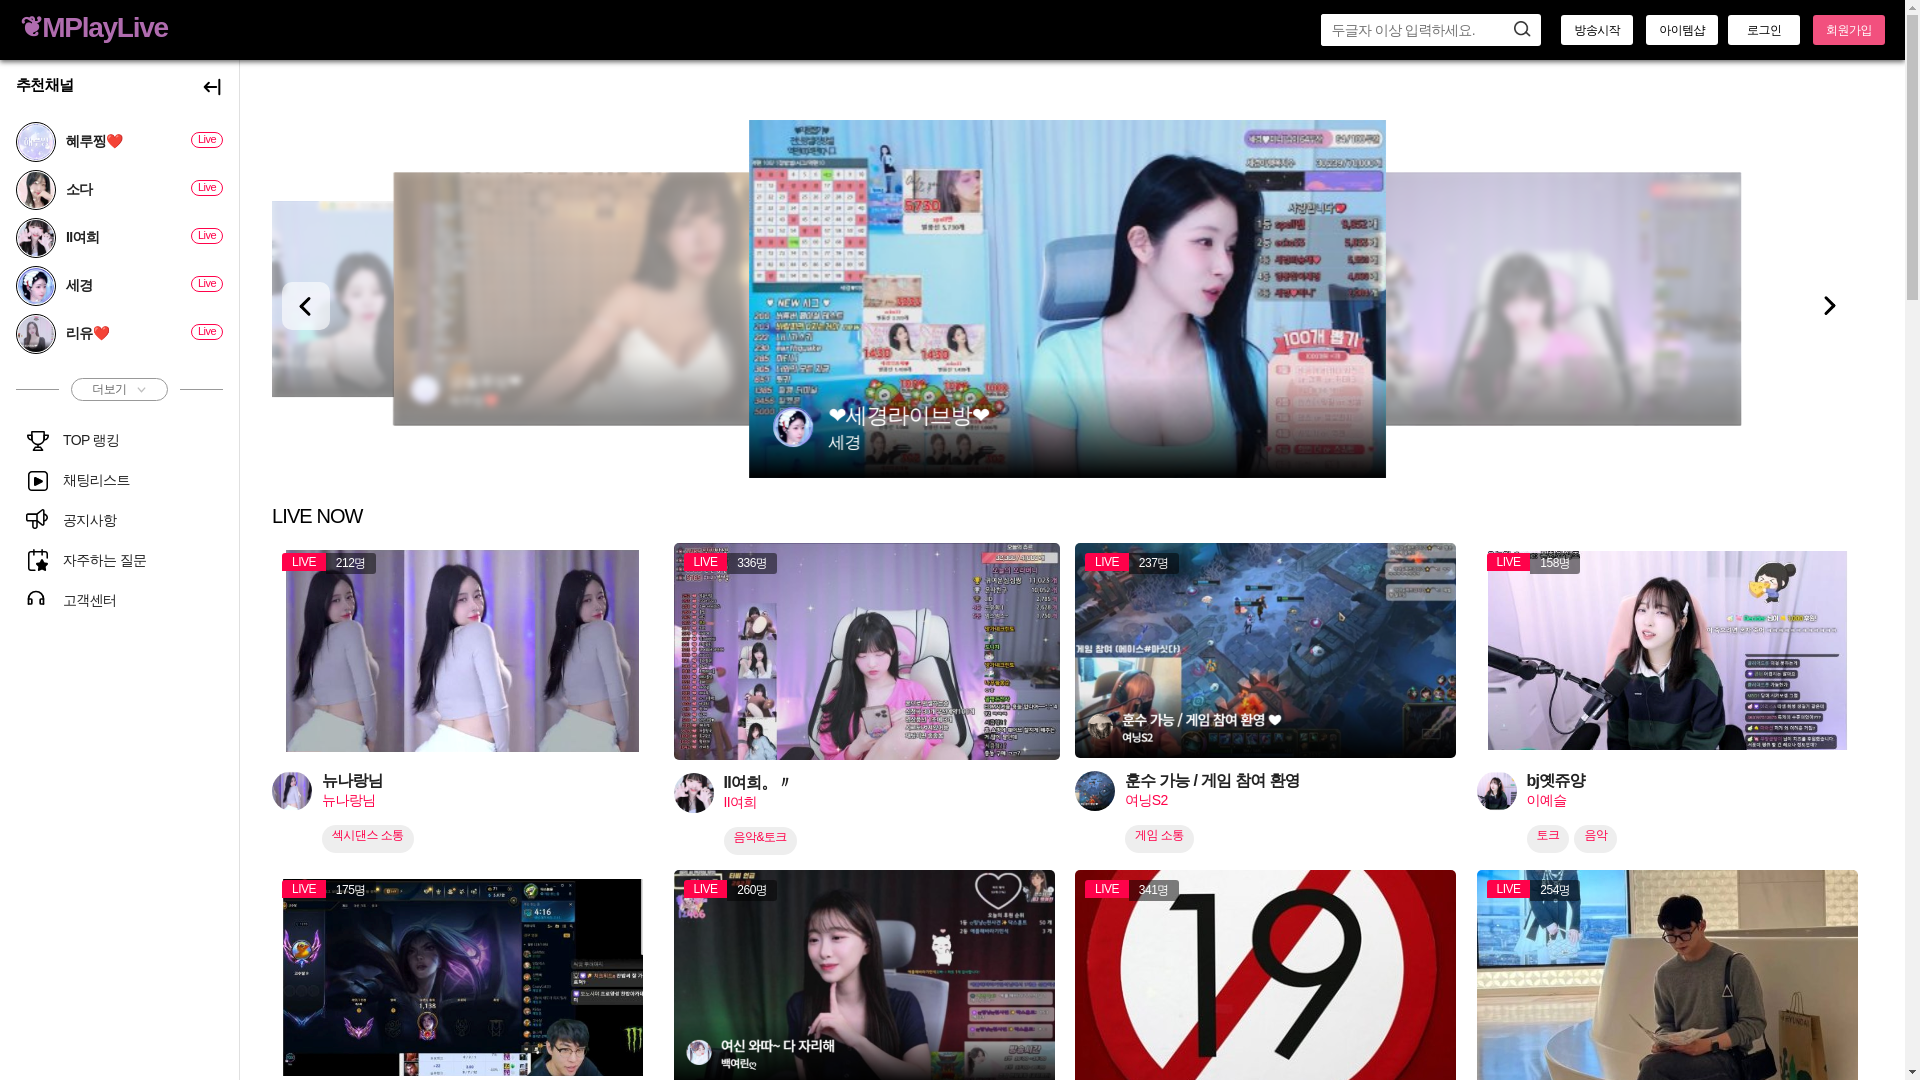The image size is (1920, 1080).
Task: Open the 아이템샵 button
Action: click(1681, 30)
